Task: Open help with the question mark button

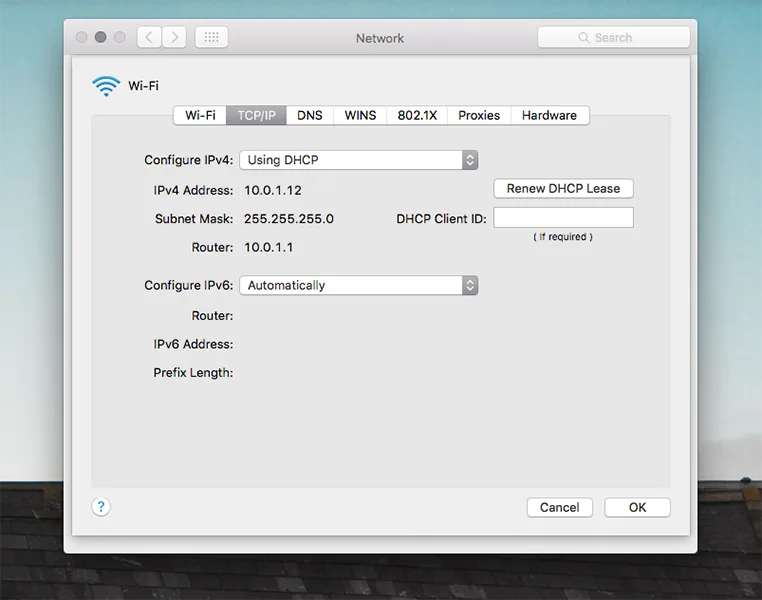Action: point(101,506)
